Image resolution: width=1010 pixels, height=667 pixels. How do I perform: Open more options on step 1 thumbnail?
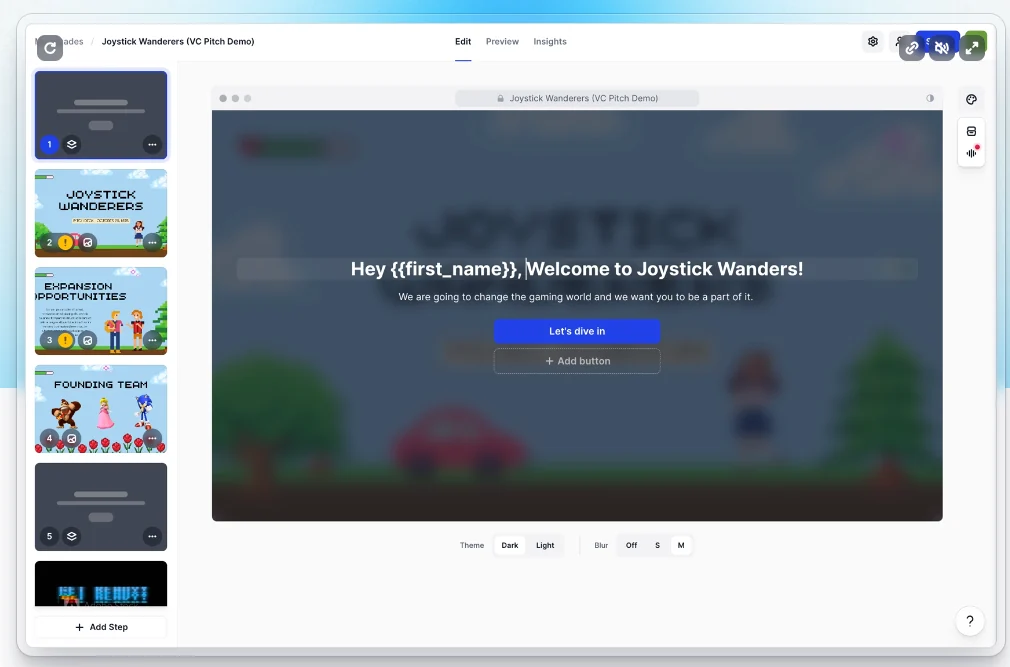[x=152, y=144]
